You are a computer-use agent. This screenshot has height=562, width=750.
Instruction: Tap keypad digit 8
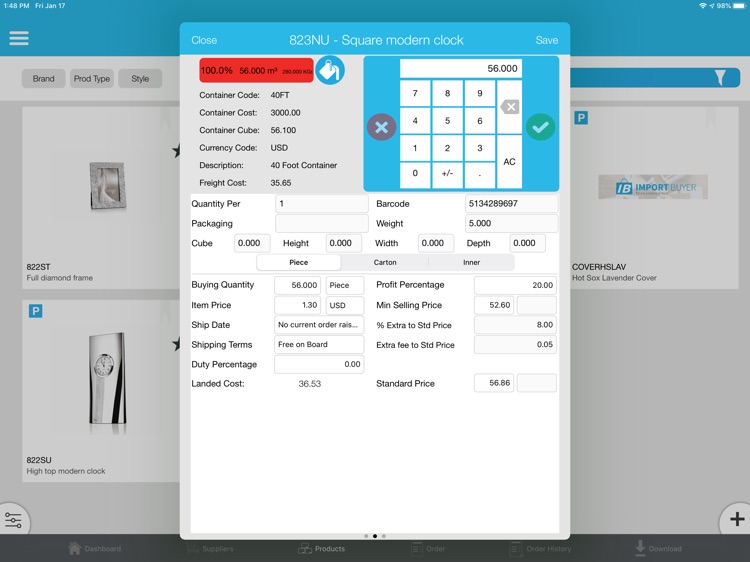[447, 93]
